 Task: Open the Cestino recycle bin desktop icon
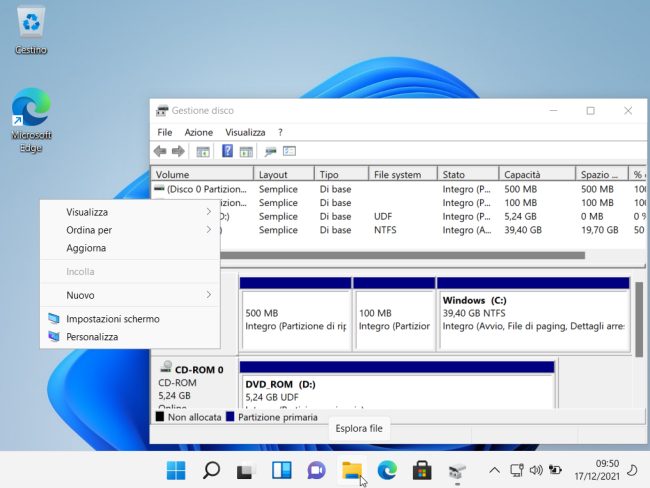point(31,30)
